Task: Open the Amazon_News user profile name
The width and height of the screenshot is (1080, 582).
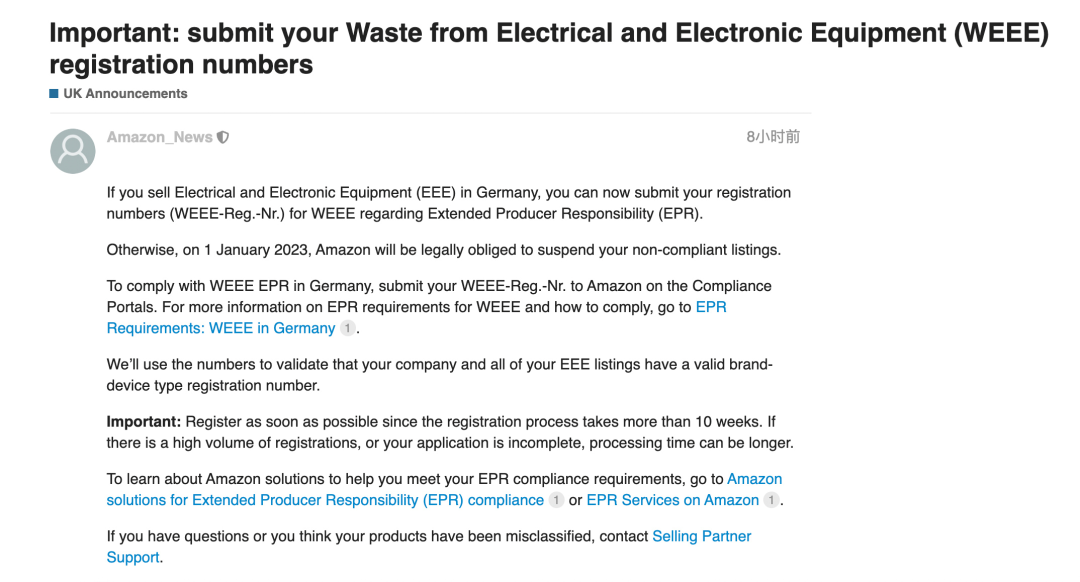Action: click(x=160, y=137)
